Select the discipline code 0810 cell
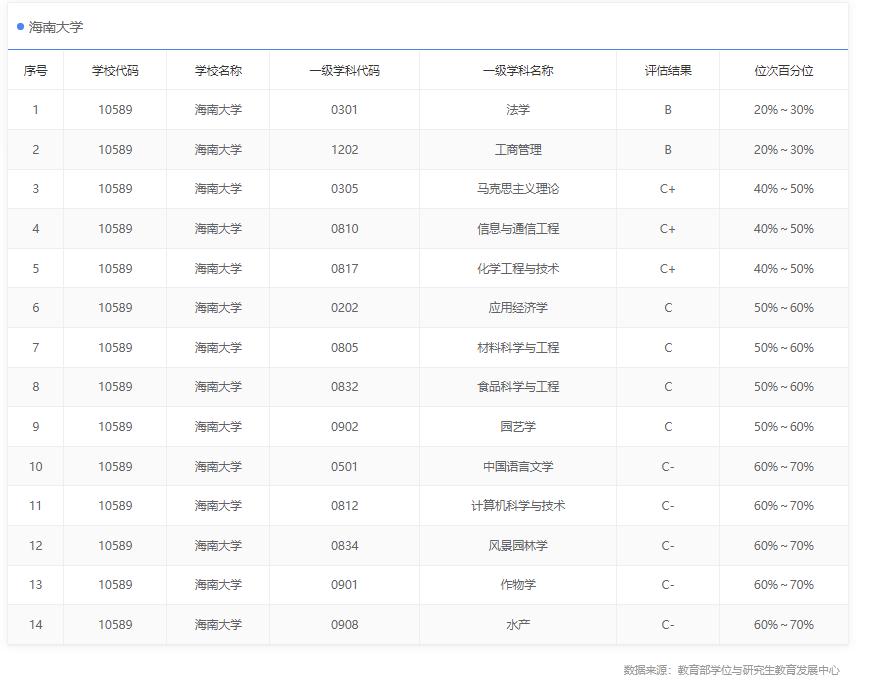The height and width of the screenshot is (684, 869). 343,228
